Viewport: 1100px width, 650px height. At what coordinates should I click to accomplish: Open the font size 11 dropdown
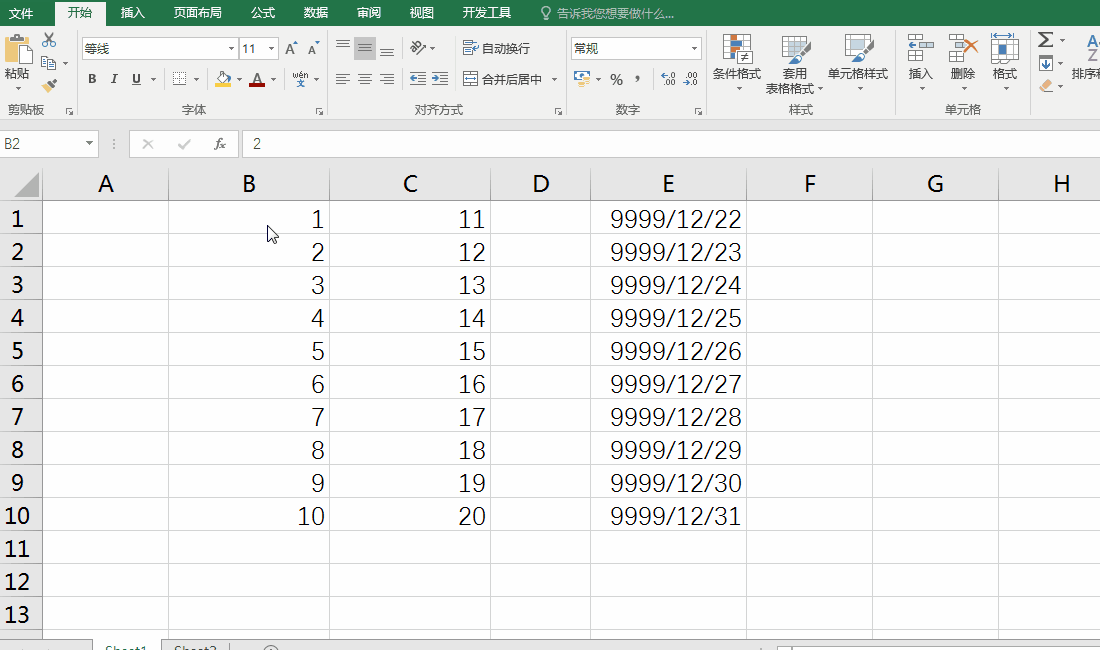271,48
